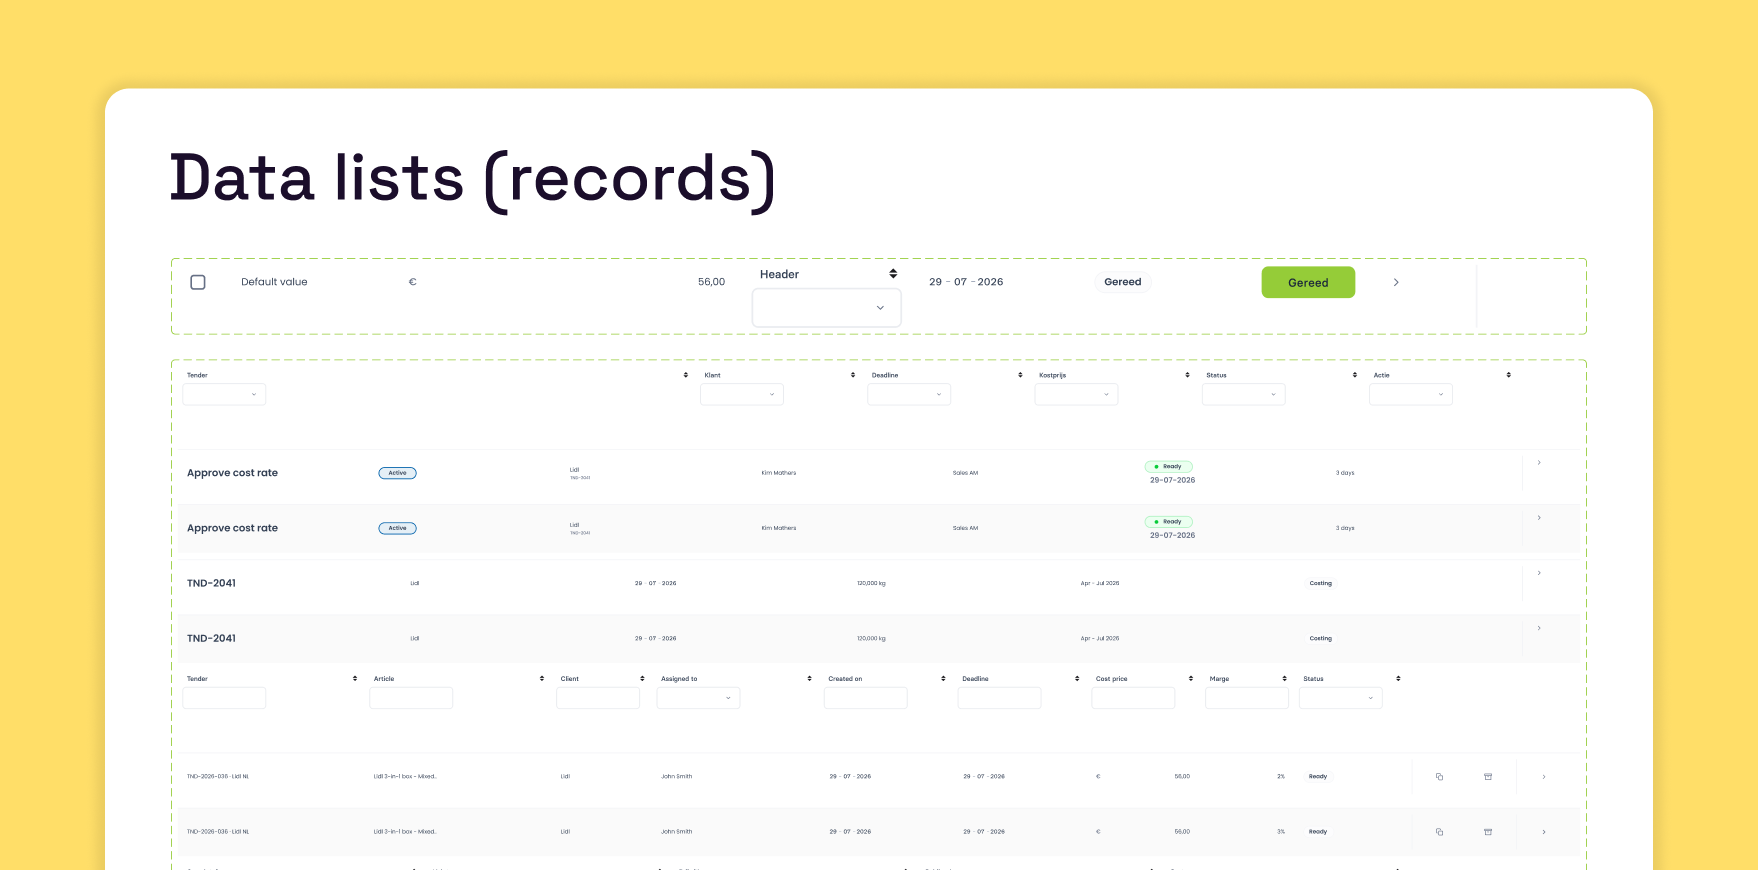The image size is (1758, 870).
Task: Open the Klant filter dropdown
Action: pos(742,394)
